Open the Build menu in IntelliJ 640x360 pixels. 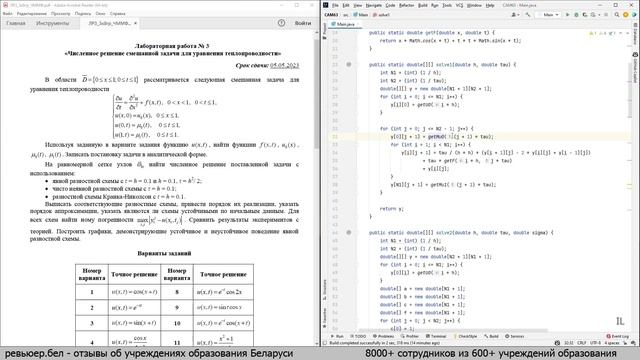(422, 5)
